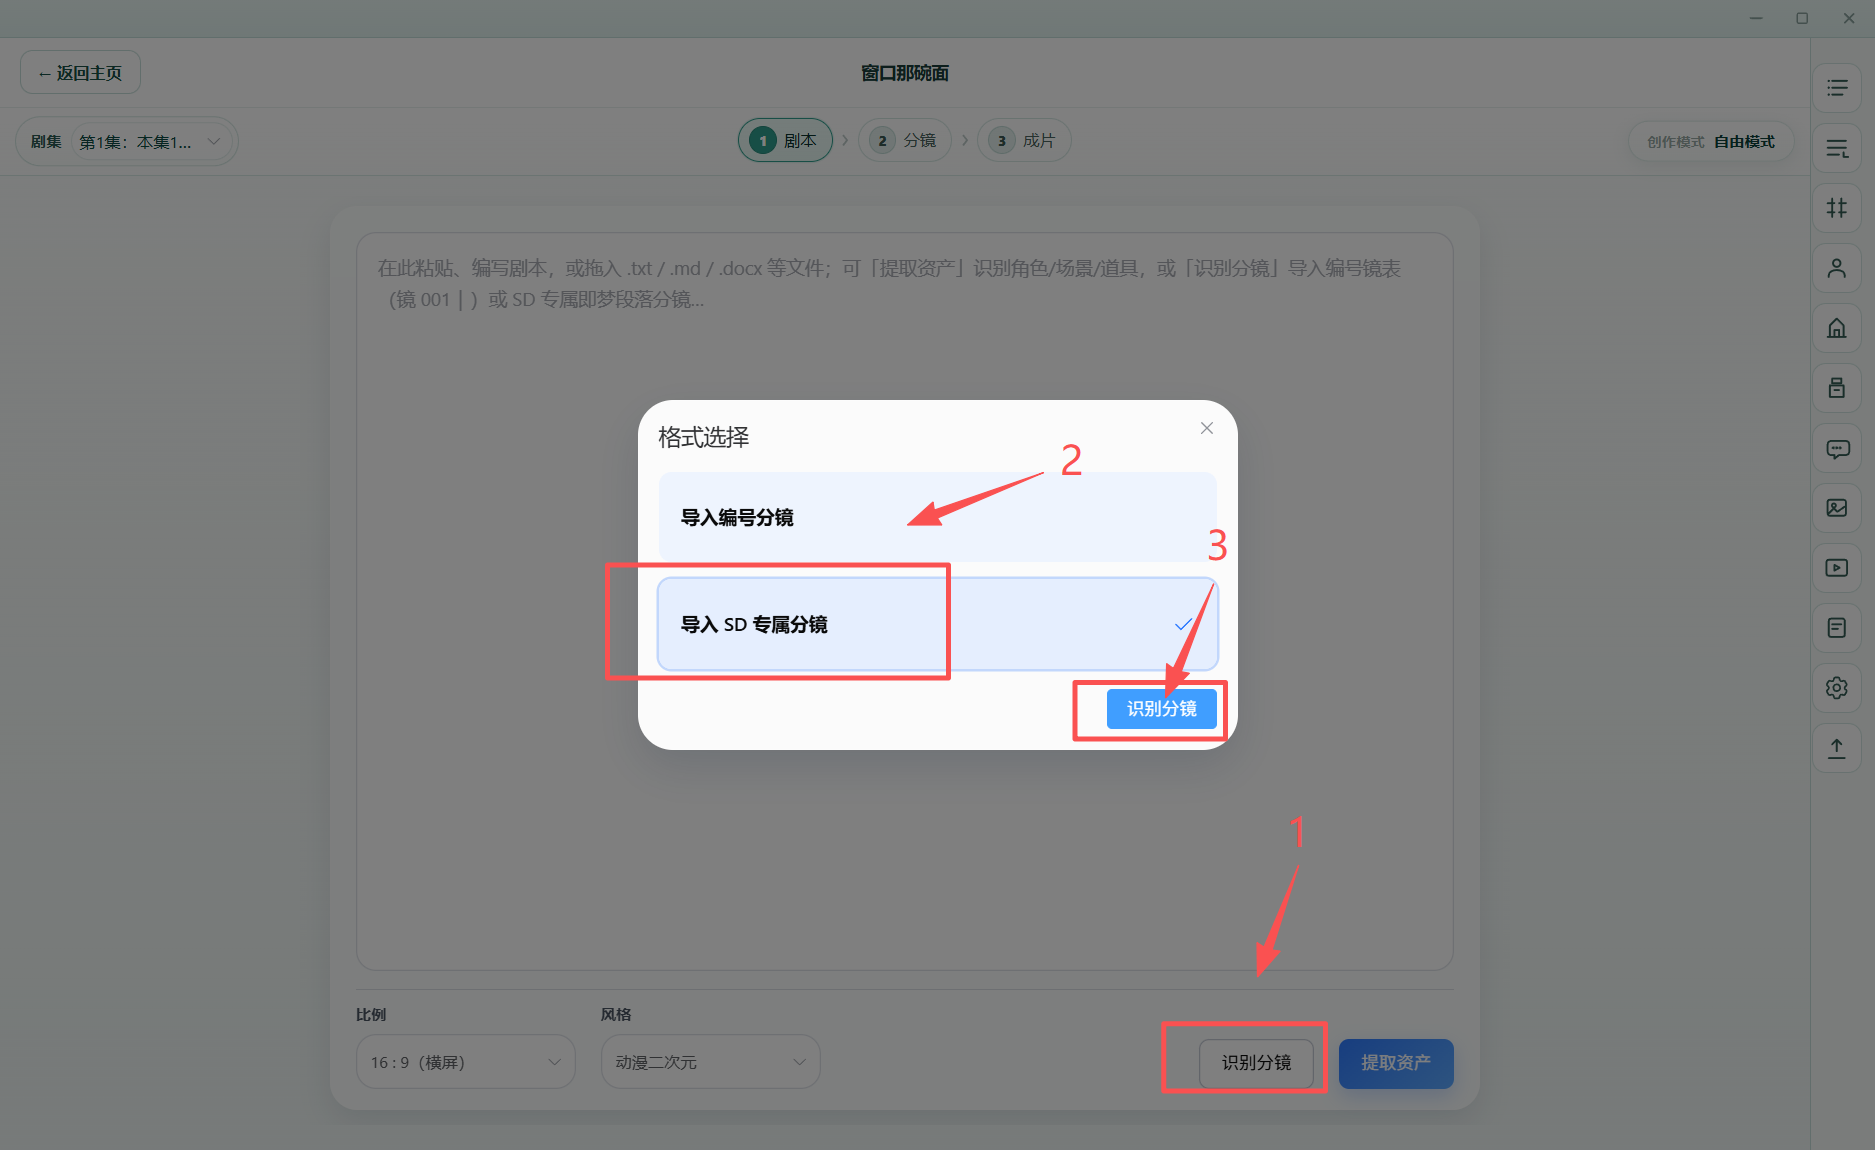Click the 格式选择 dialog title
1875x1150 pixels.
[704, 437]
